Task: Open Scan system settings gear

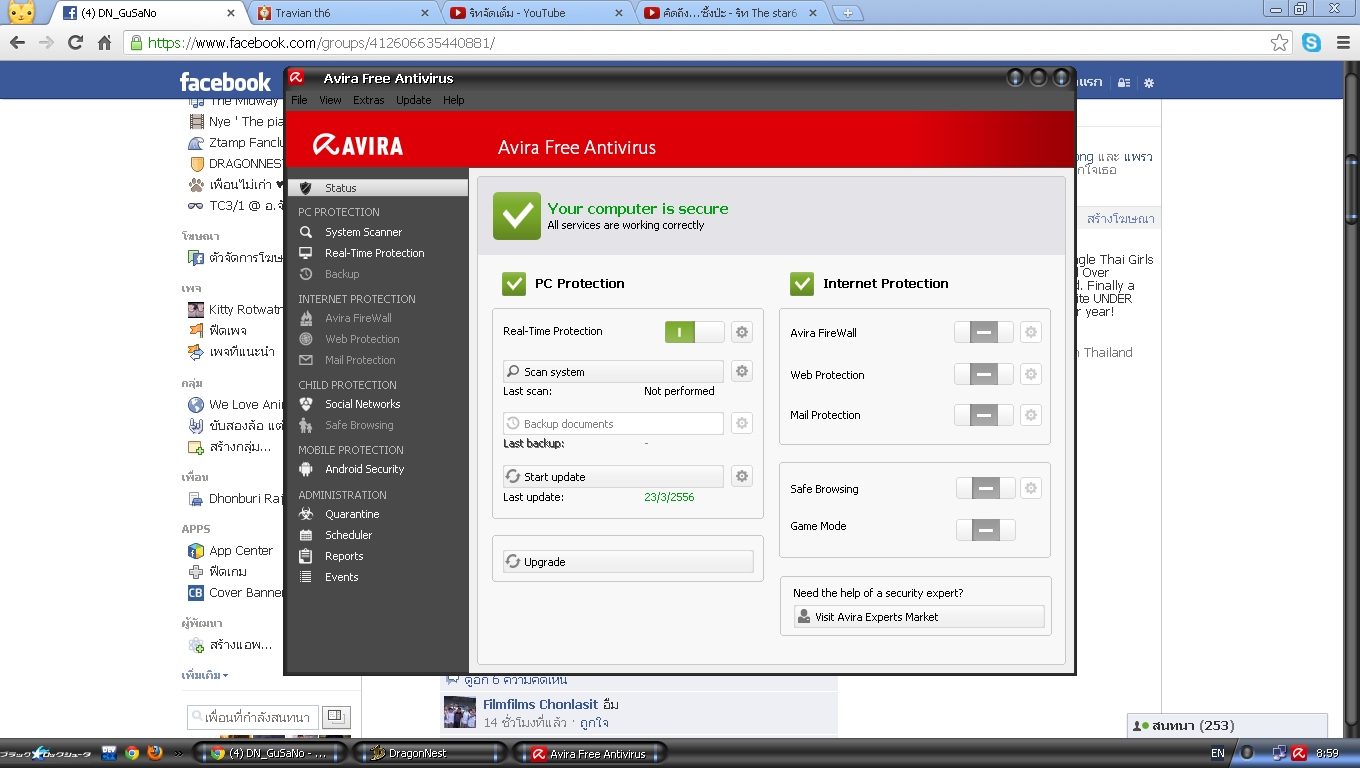Action: pos(742,372)
